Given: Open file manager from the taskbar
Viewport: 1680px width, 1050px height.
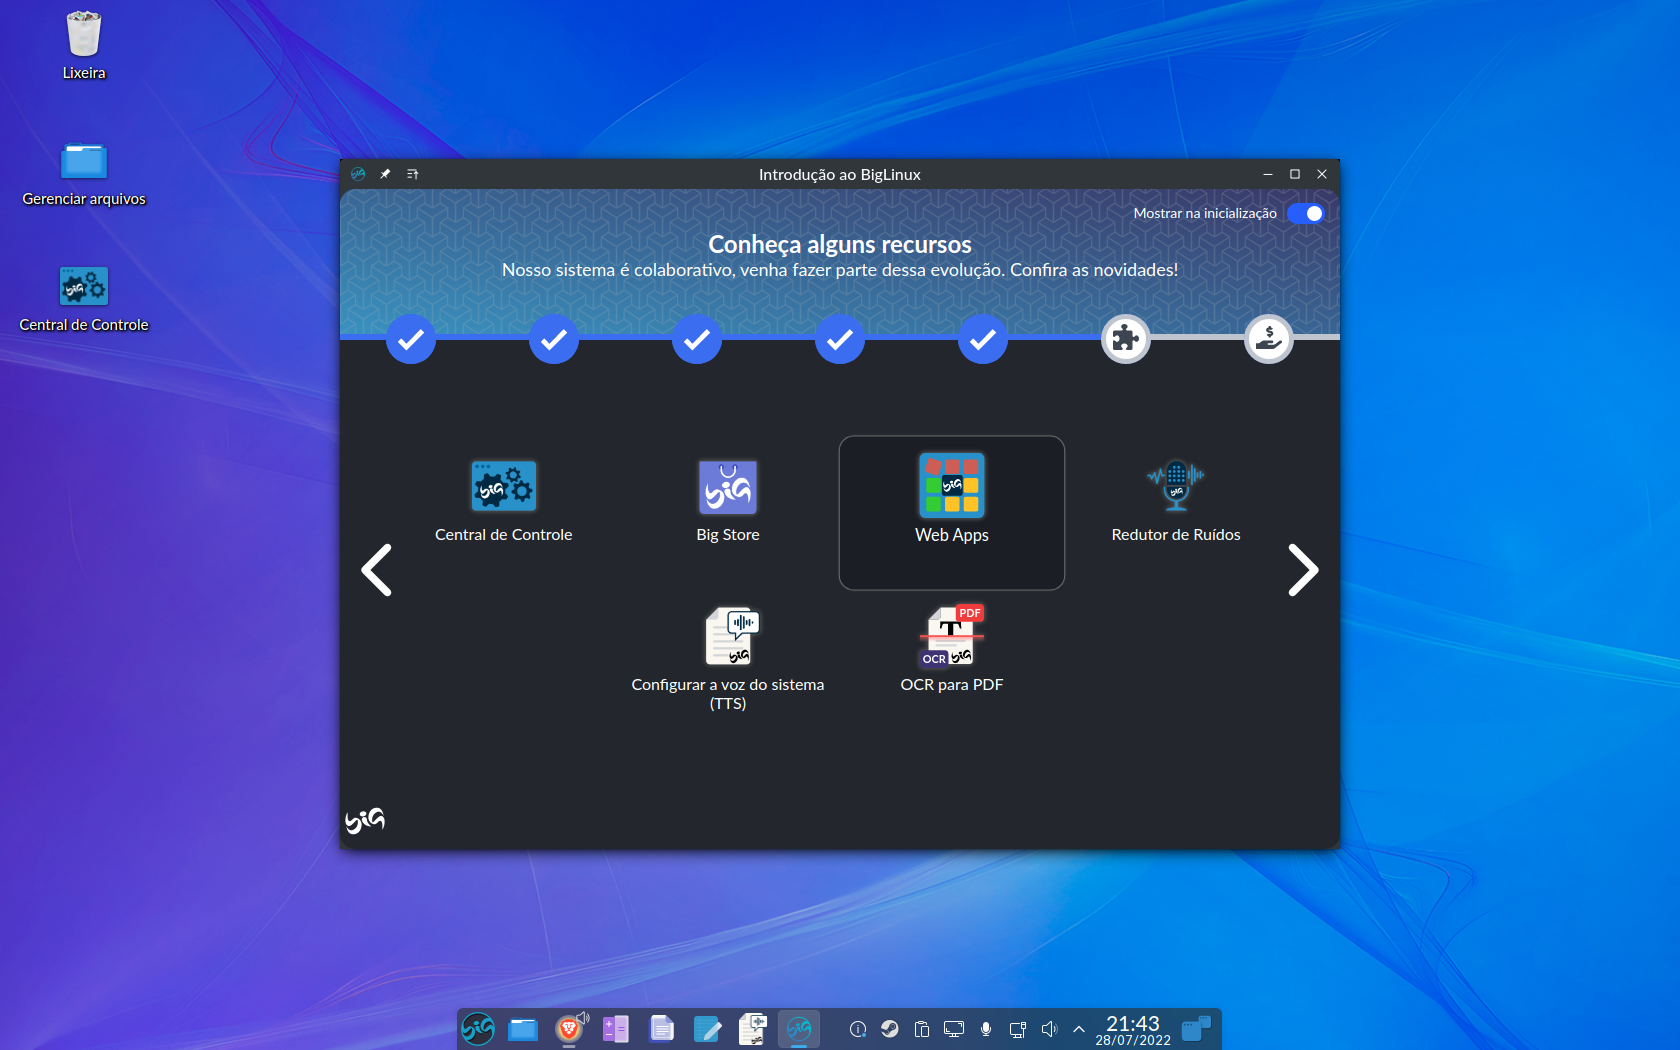Looking at the screenshot, I should (x=523, y=1029).
